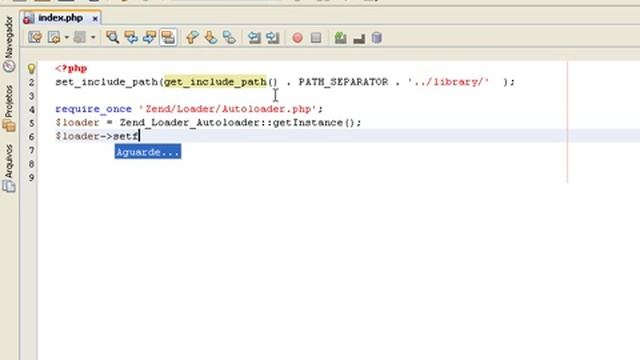Image resolution: width=640 pixels, height=360 pixels.
Task: Open the Arquivos side panel
Action: tap(9, 168)
